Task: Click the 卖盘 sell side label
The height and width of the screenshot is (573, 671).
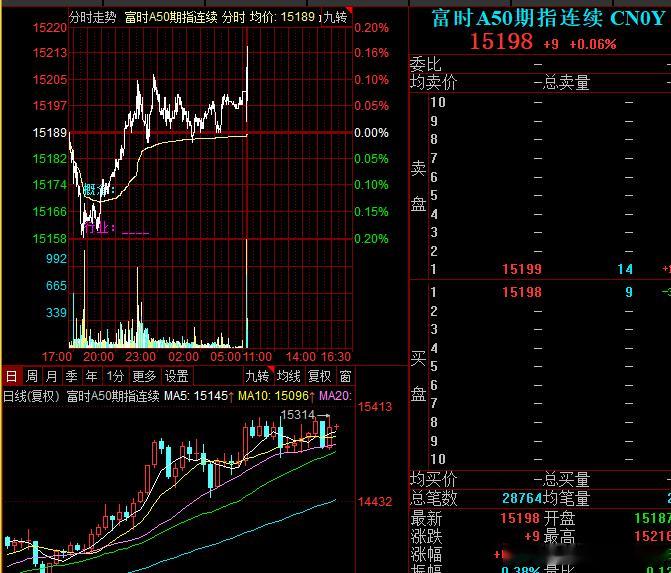Action: (x=419, y=187)
